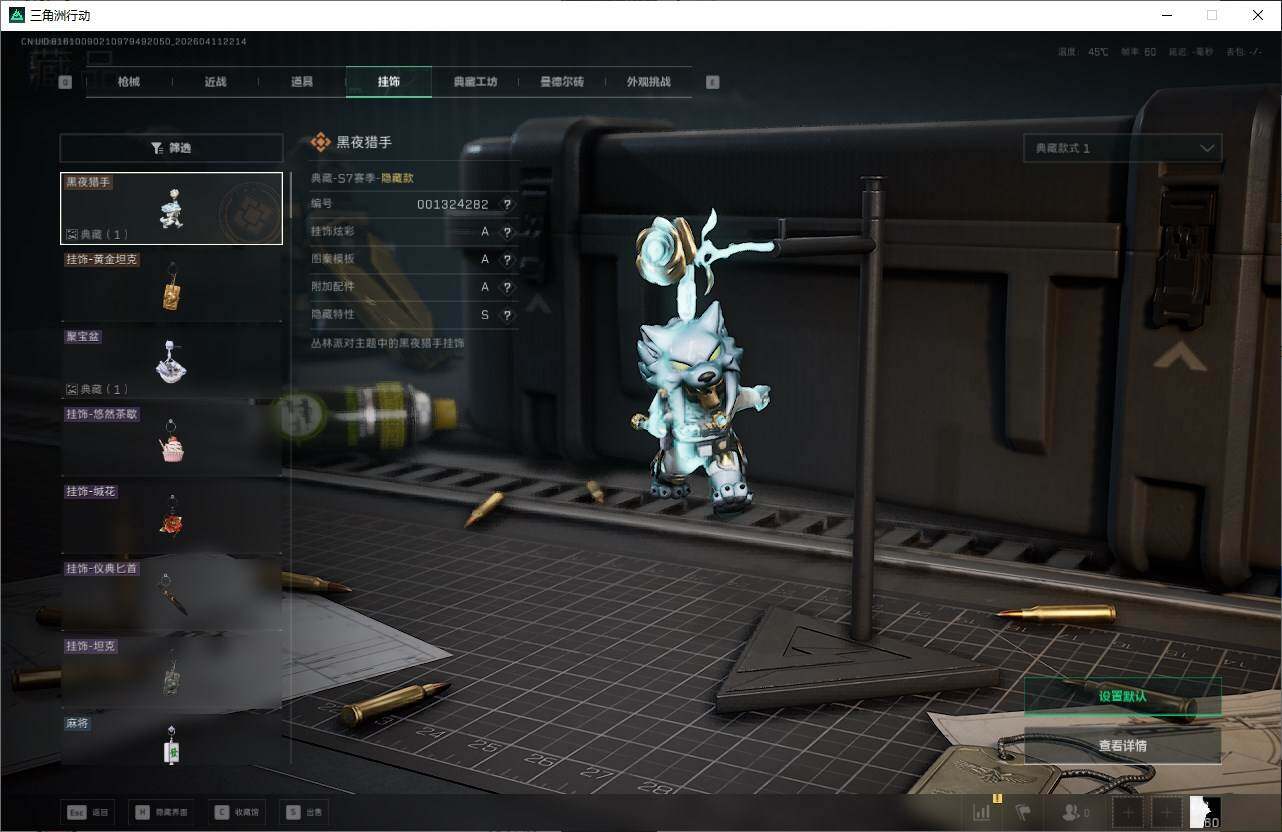1282x832 pixels.
Task: Select the 道具 tab
Action: tap(302, 82)
